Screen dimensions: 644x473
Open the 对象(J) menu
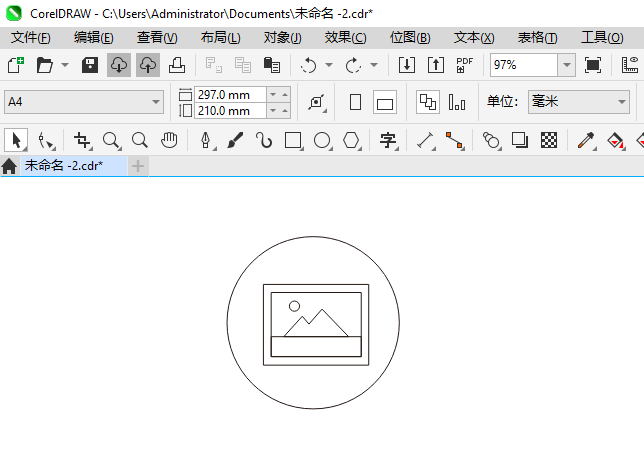point(283,38)
